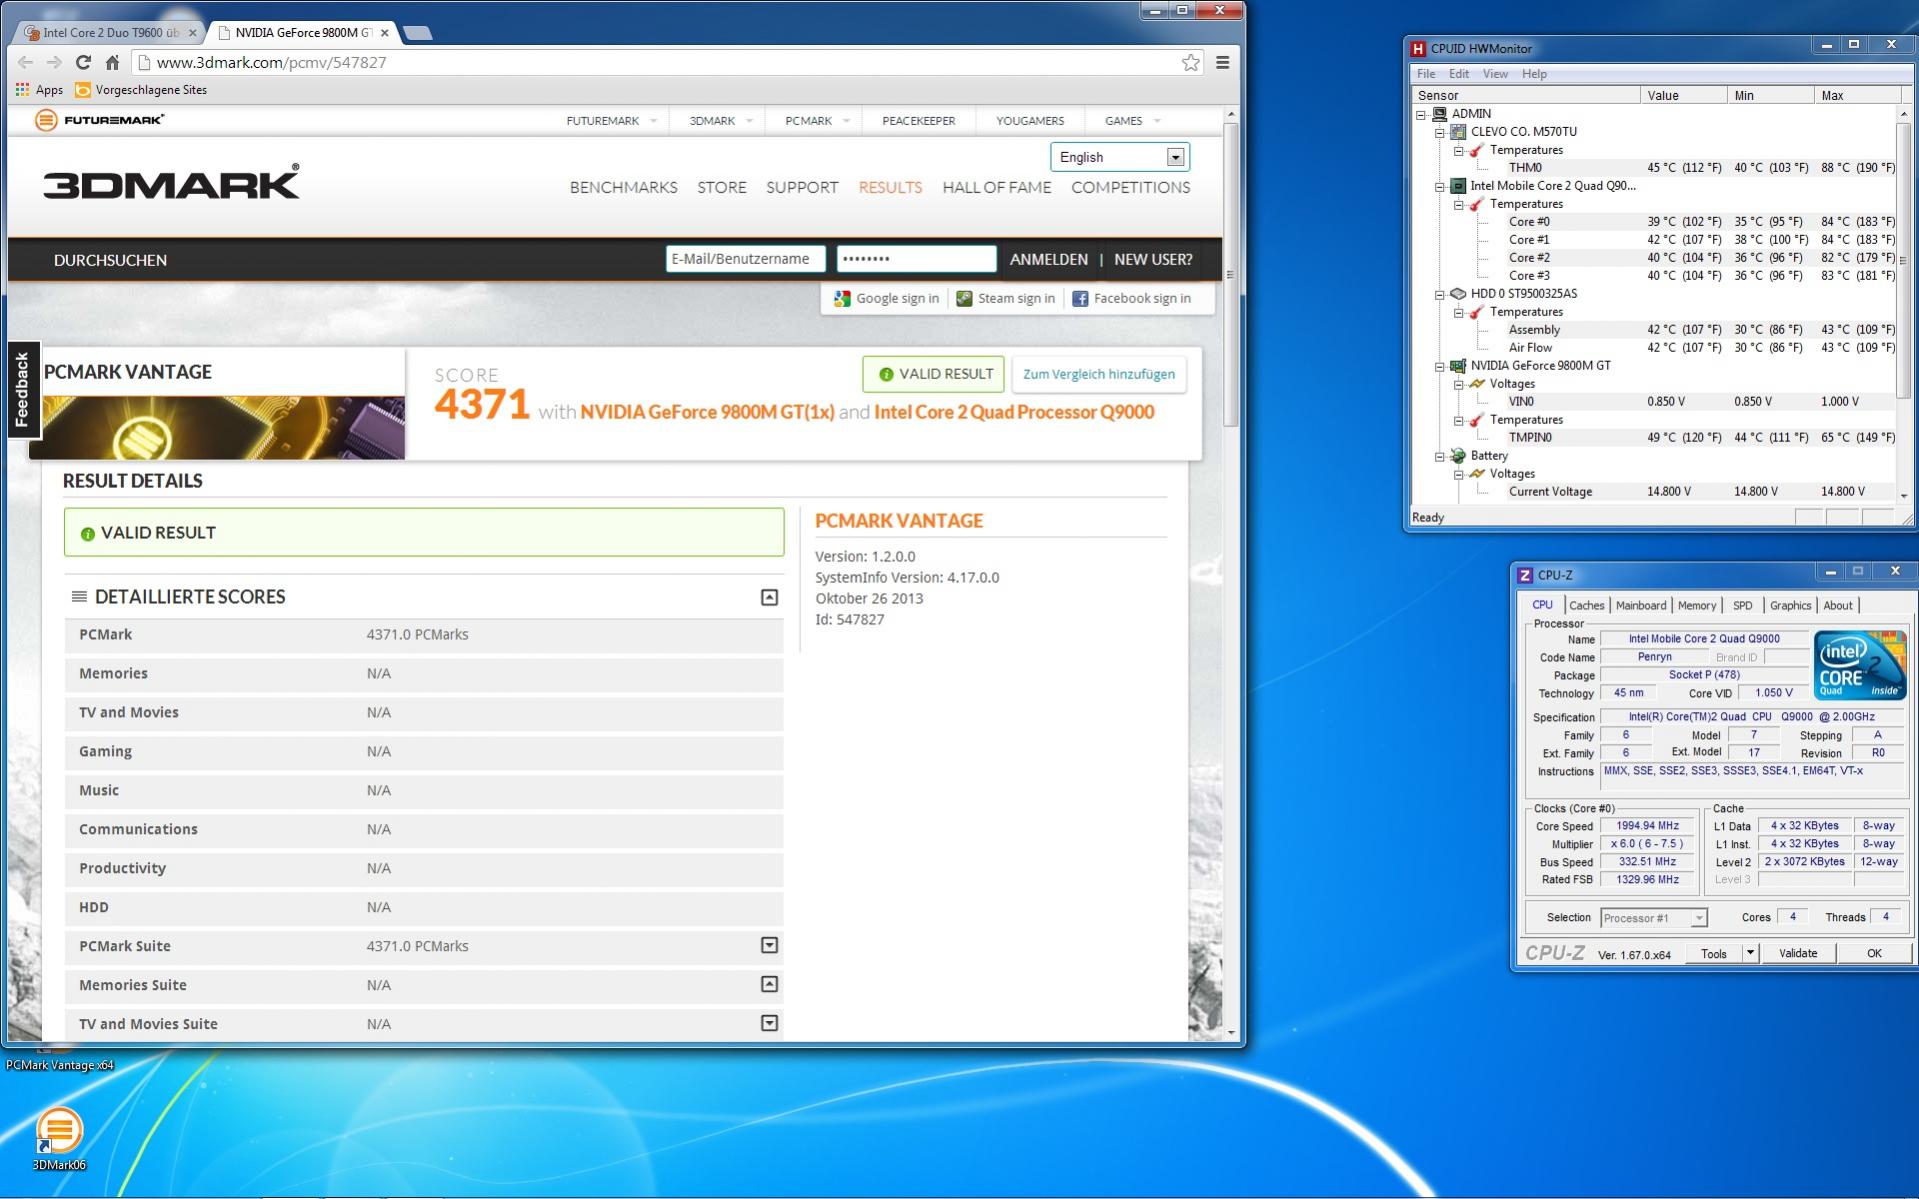Viewport: 1919px width, 1199px height.
Task: Switch to the Memory tab in CPU-Z
Action: 1697,606
